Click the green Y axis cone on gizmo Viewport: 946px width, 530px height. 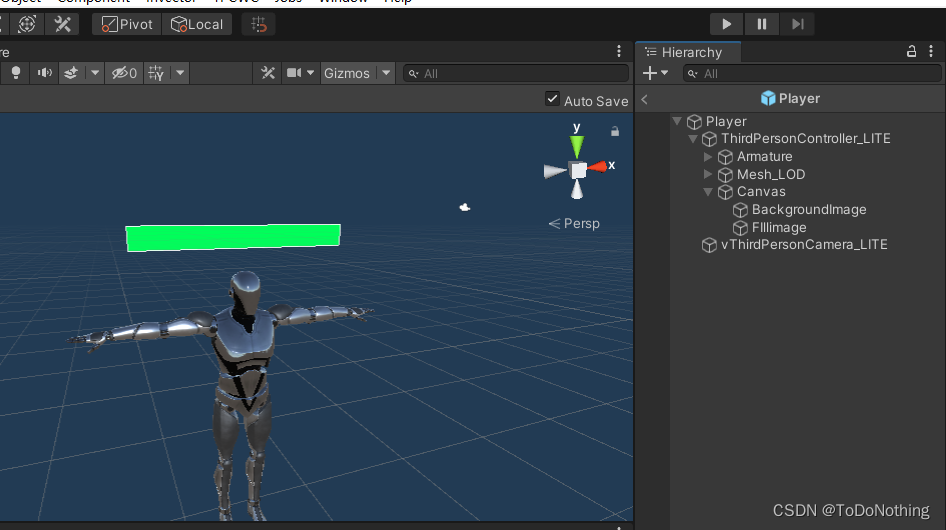pyautogui.click(x=577, y=147)
